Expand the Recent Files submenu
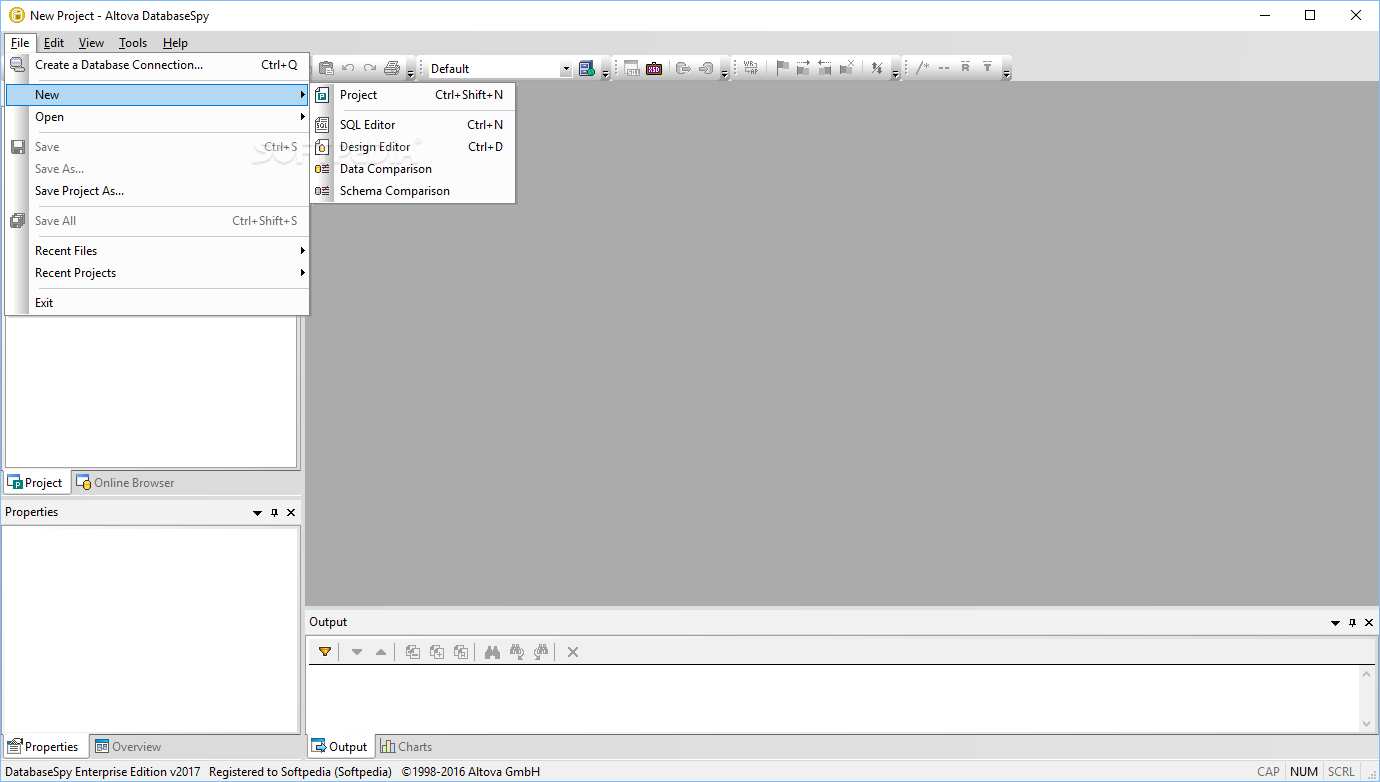 click(157, 251)
